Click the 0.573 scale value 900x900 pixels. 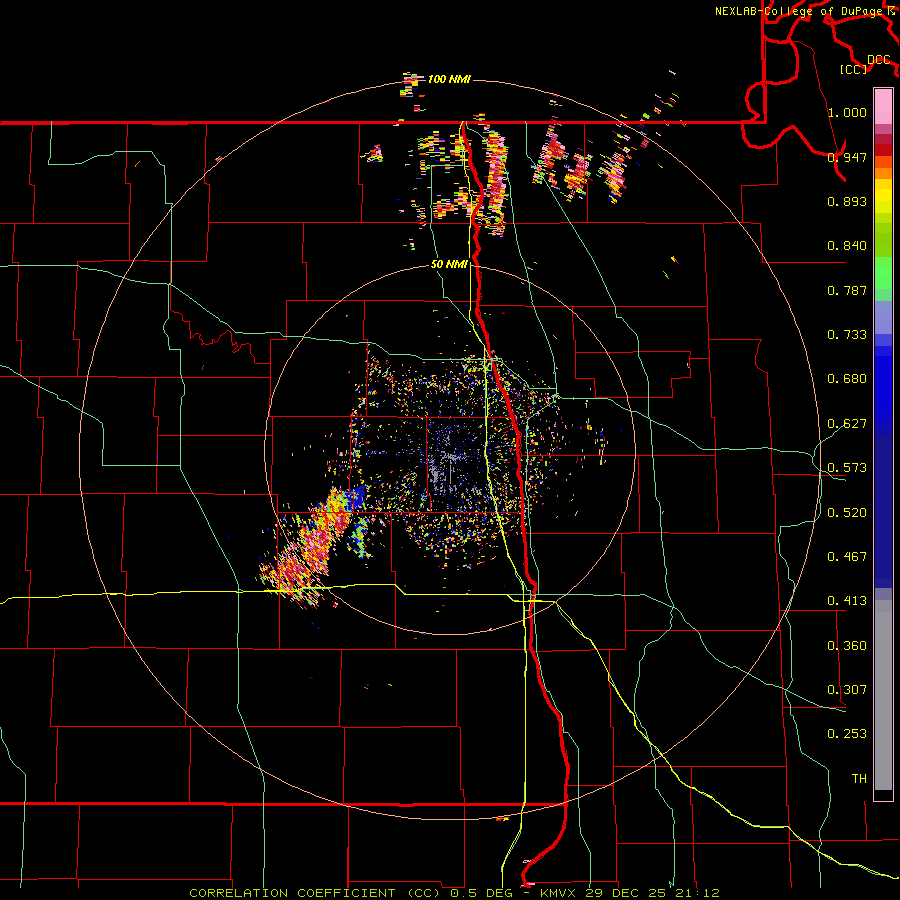[x=847, y=468]
